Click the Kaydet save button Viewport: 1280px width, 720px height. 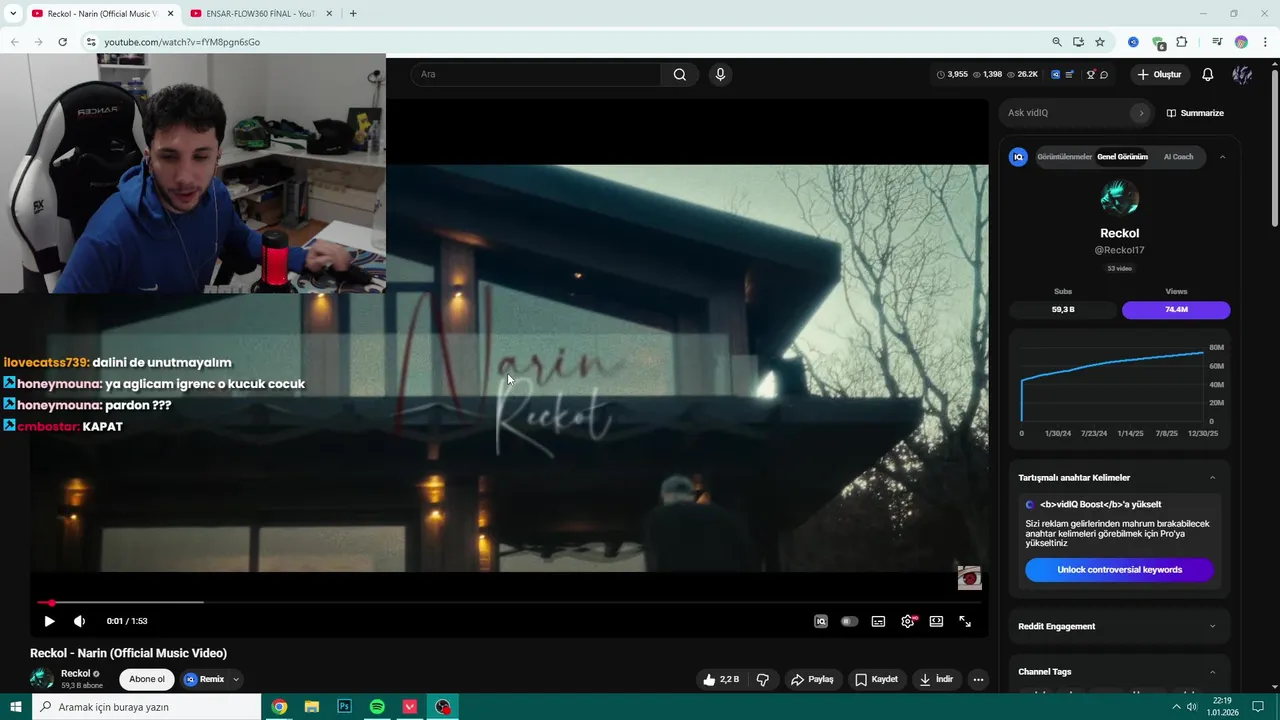click(x=876, y=679)
